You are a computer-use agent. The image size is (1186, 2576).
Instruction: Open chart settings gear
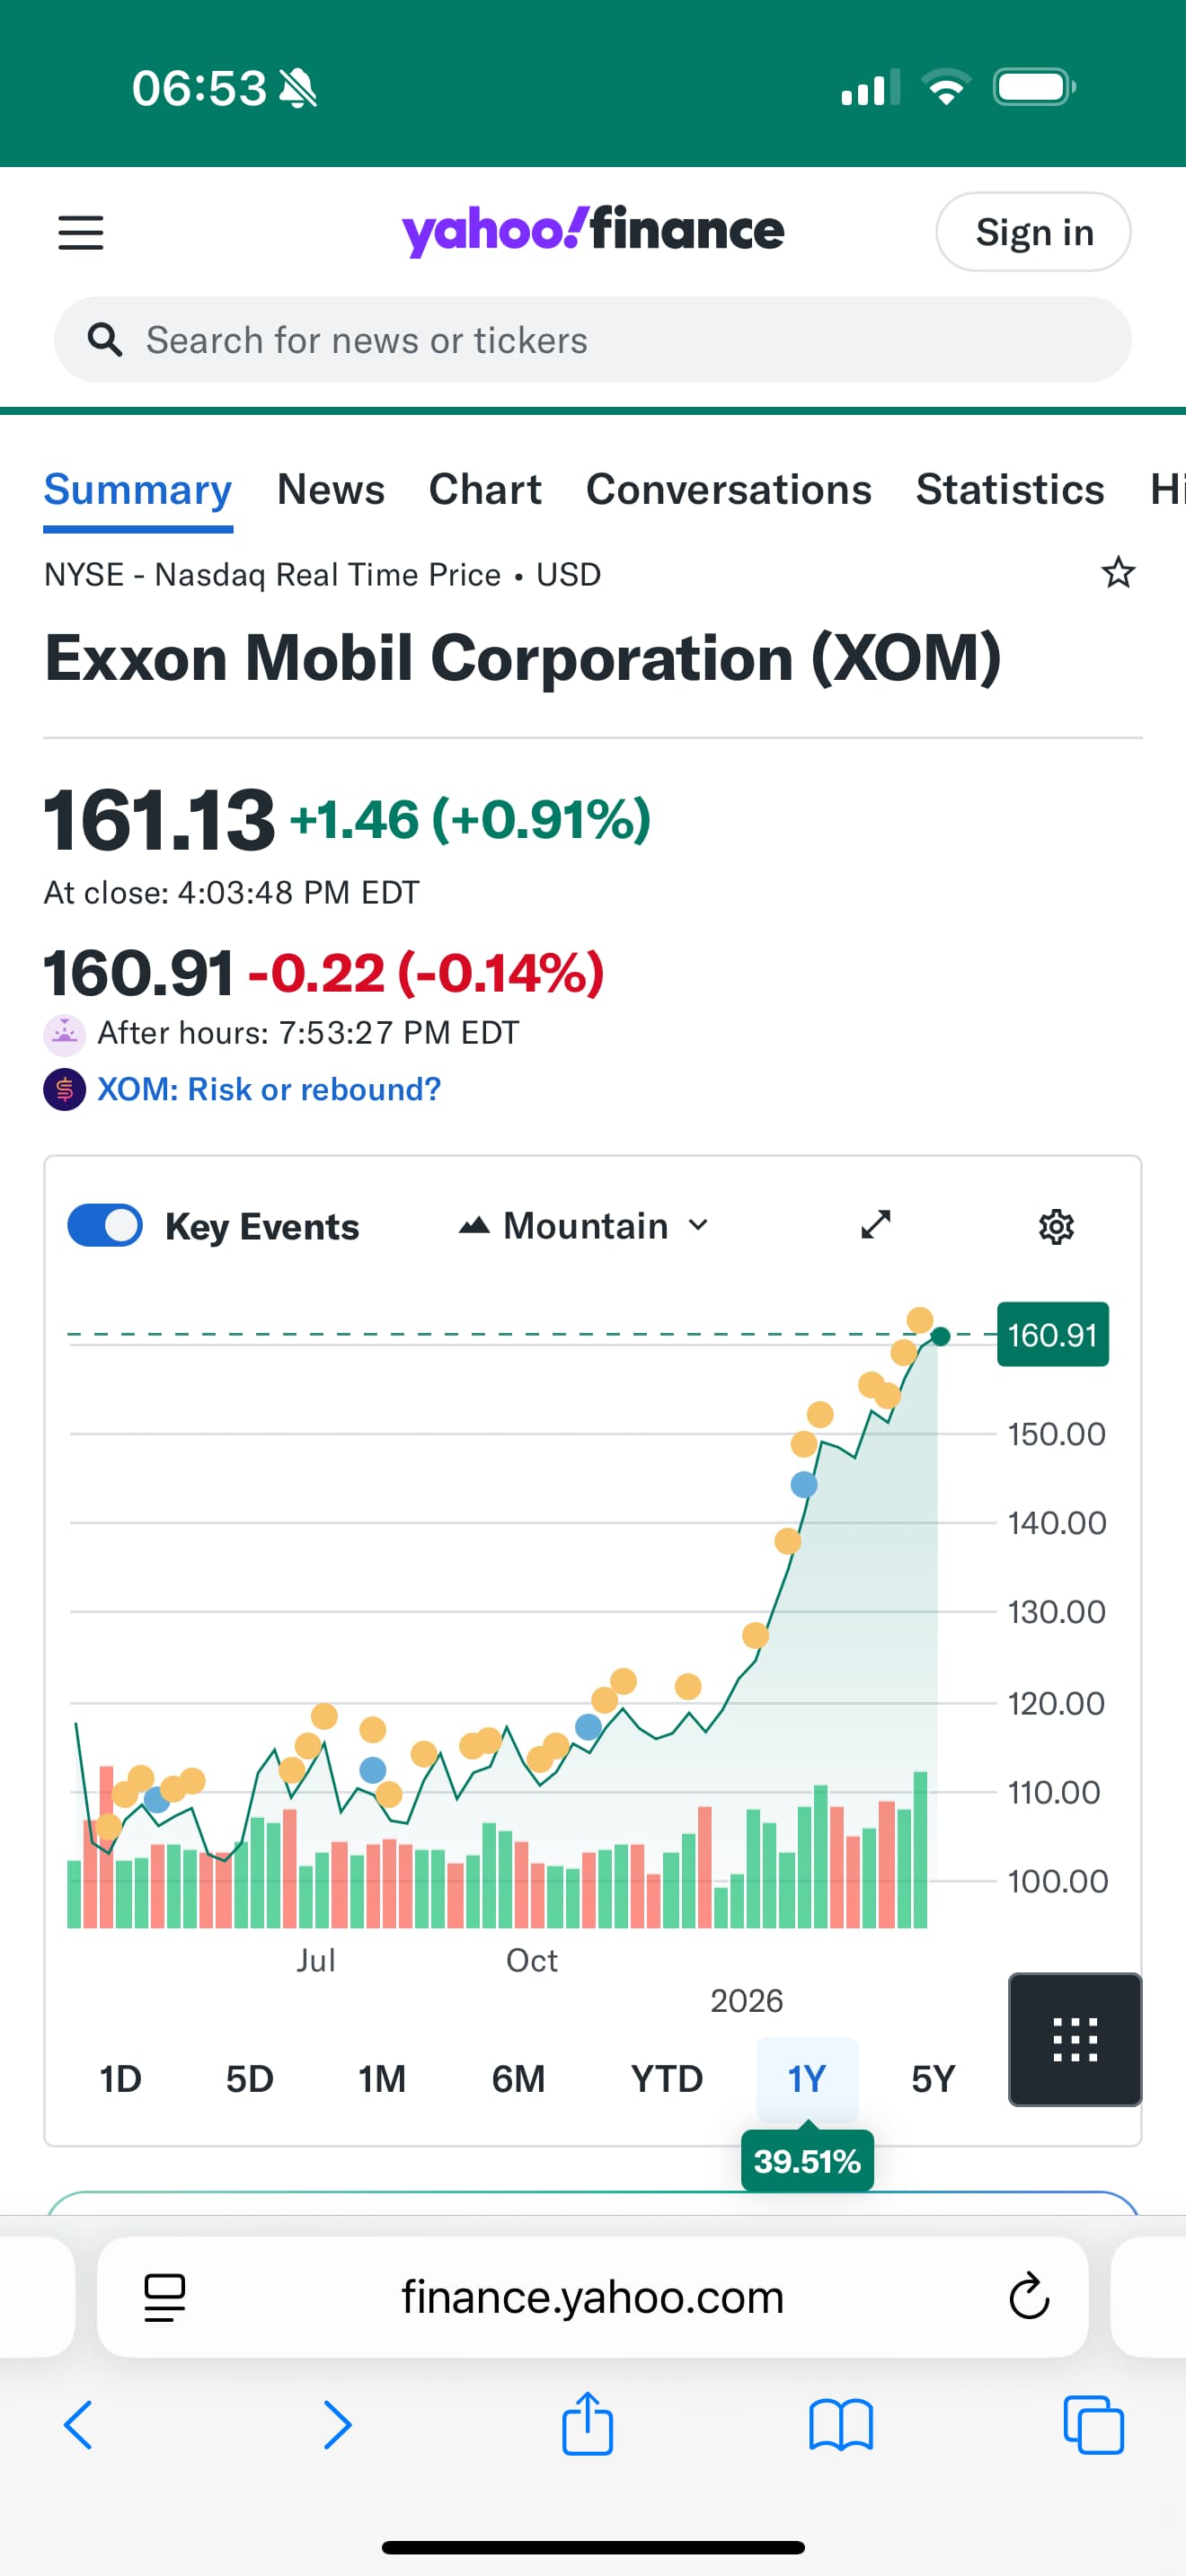[1056, 1226]
